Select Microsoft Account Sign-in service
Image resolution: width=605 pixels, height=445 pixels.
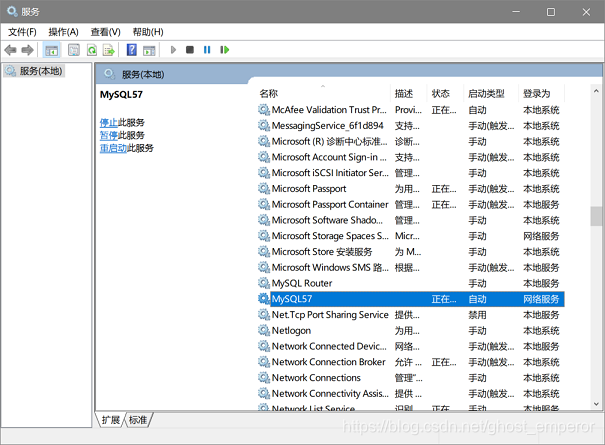click(410, 157)
